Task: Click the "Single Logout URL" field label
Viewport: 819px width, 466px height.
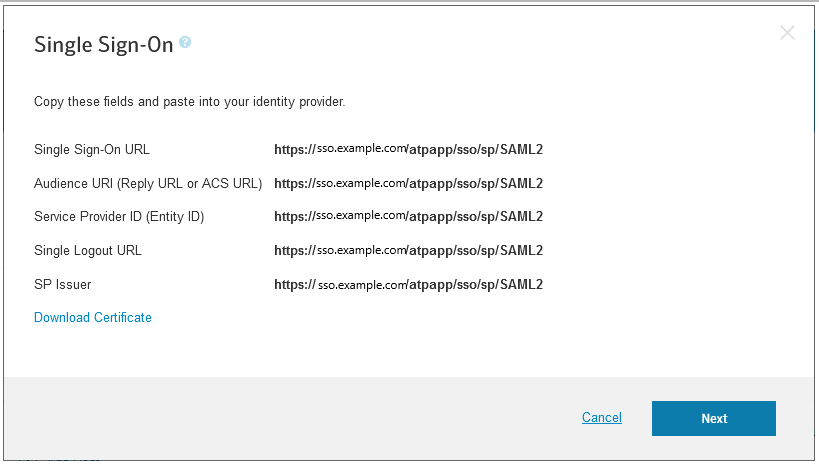Action: click(88, 251)
